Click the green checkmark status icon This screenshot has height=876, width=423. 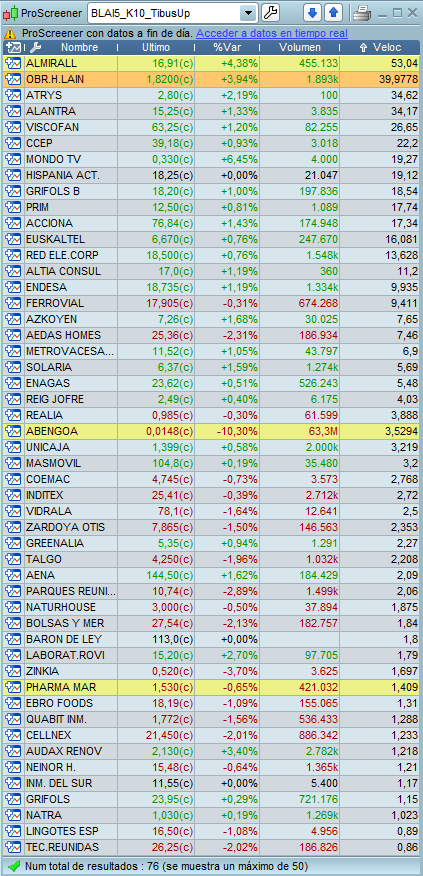tap(15, 865)
